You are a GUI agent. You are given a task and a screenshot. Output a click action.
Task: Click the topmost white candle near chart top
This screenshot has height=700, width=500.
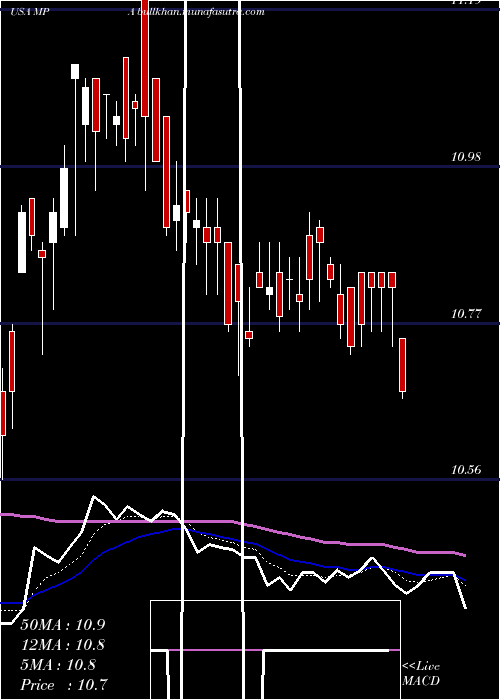(x=75, y=71)
